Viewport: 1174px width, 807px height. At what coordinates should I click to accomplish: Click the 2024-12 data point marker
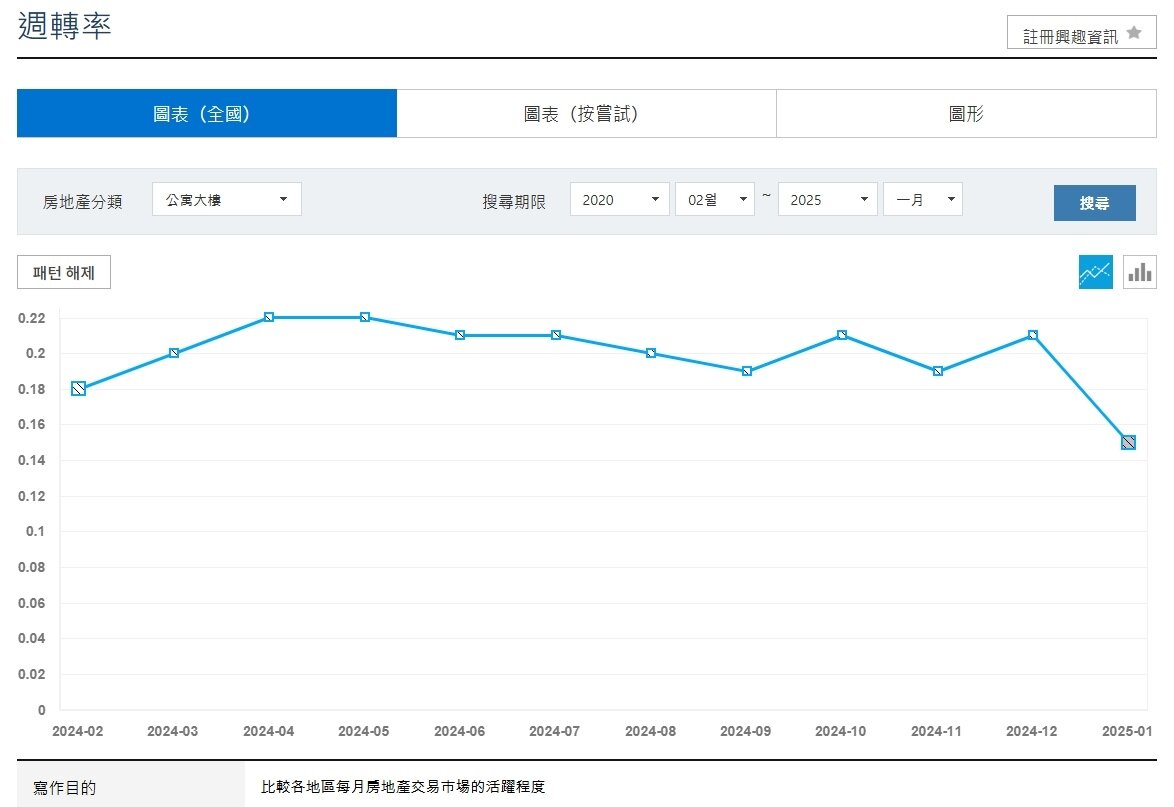pyautogui.click(x=1032, y=334)
